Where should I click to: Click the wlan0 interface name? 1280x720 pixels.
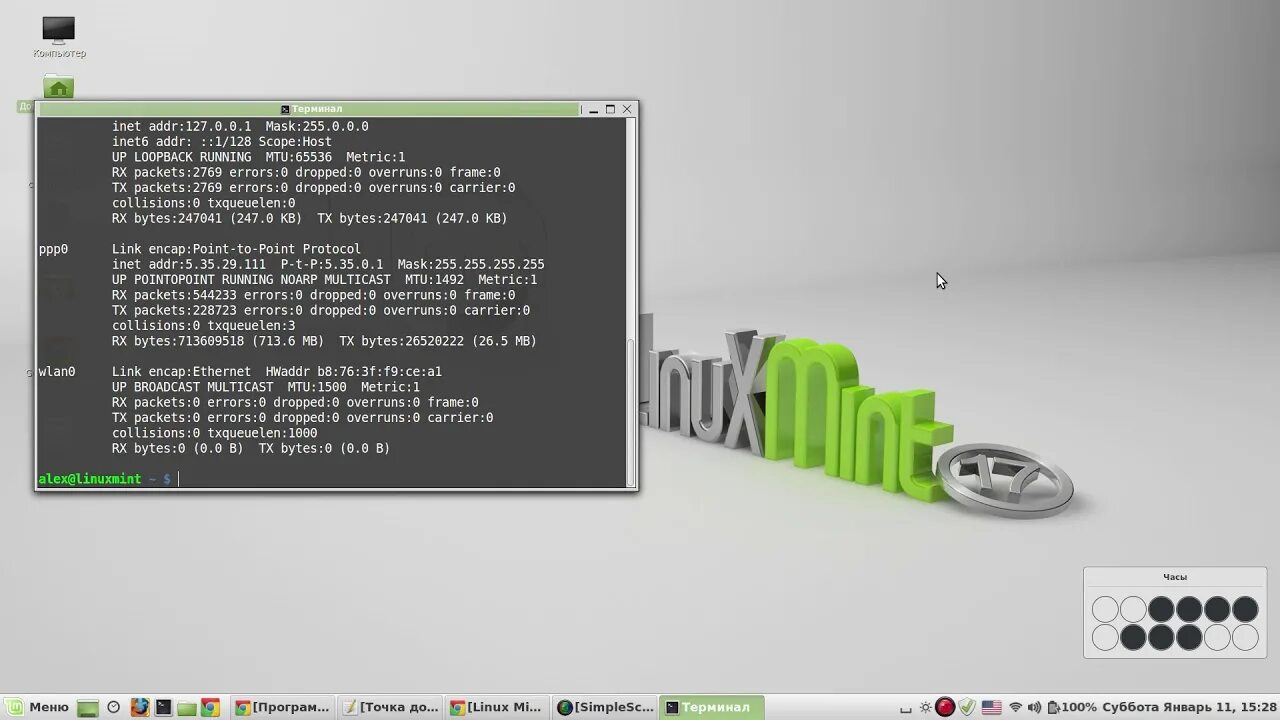click(57, 372)
